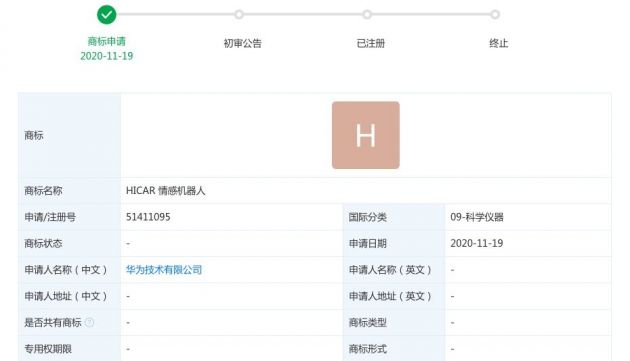Click the 申请人名称（中文）label
The width and height of the screenshot is (630, 361).
pyautogui.click(x=66, y=270)
